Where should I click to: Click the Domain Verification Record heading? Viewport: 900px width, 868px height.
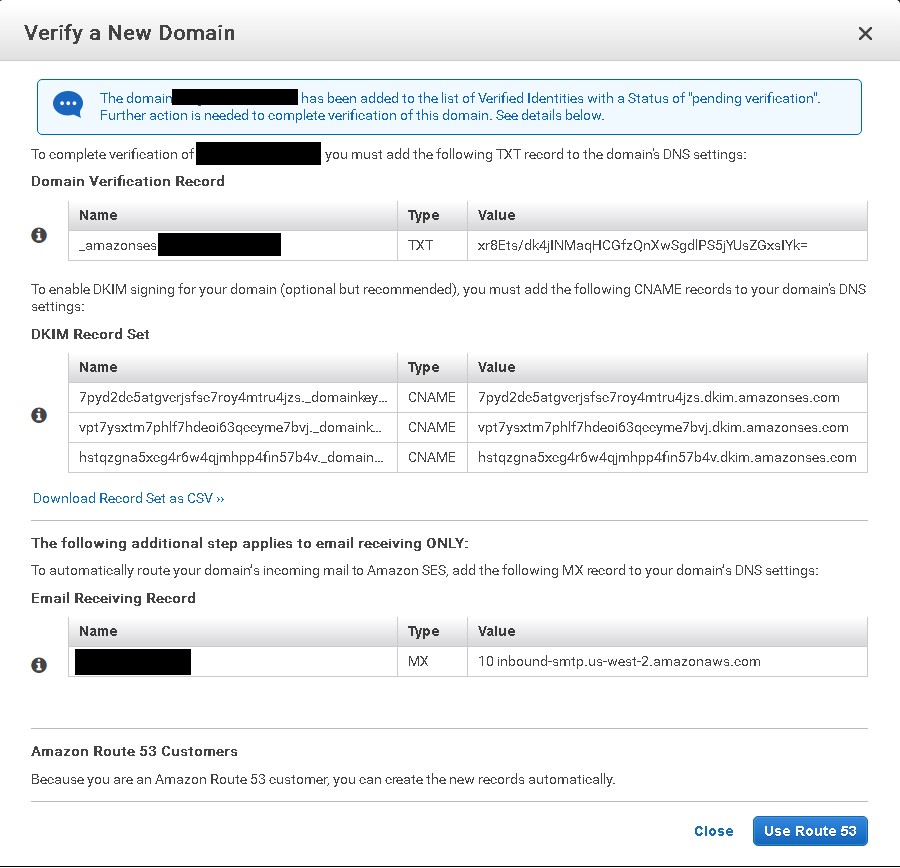(x=127, y=181)
